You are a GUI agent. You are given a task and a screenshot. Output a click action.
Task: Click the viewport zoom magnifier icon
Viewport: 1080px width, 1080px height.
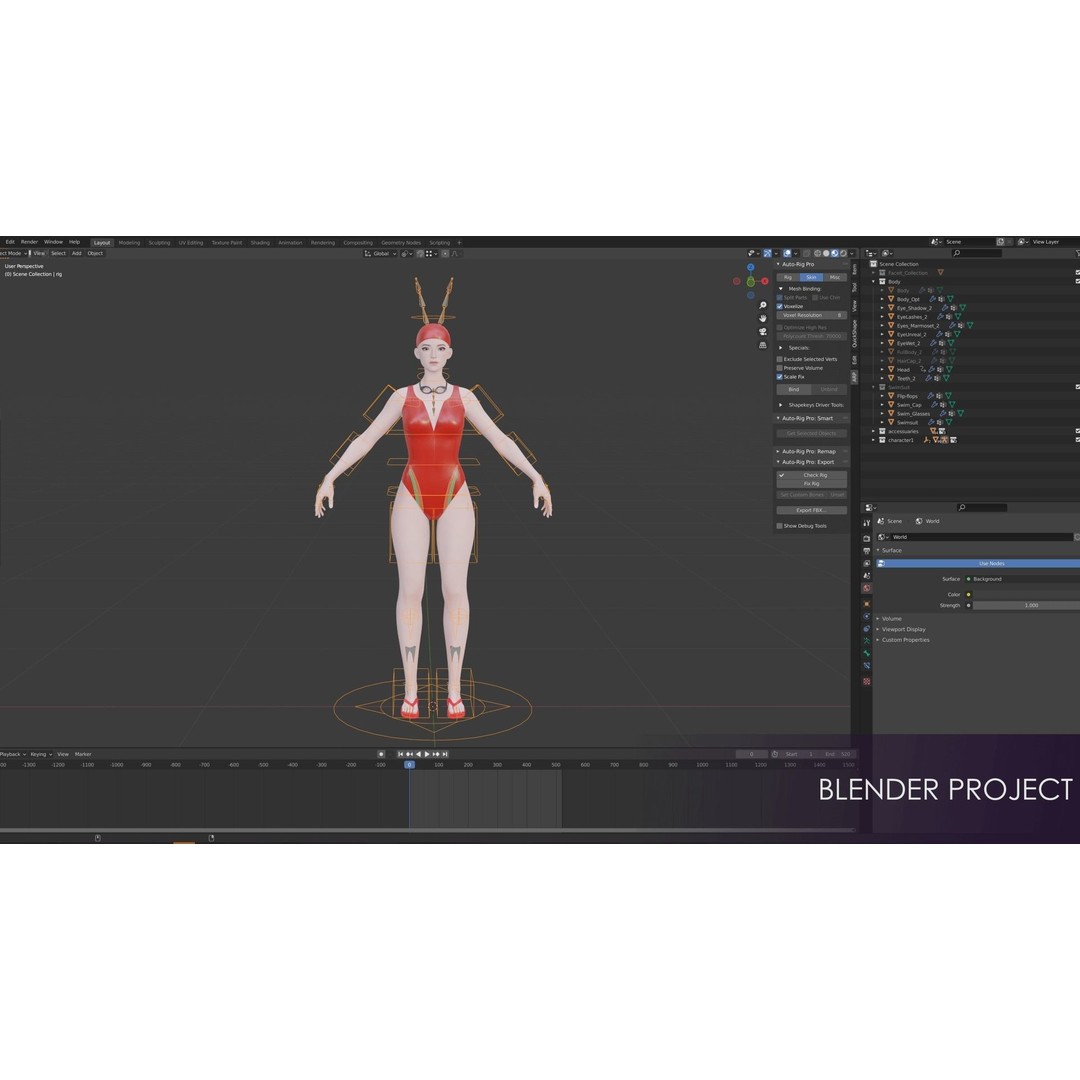(x=762, y=305)
